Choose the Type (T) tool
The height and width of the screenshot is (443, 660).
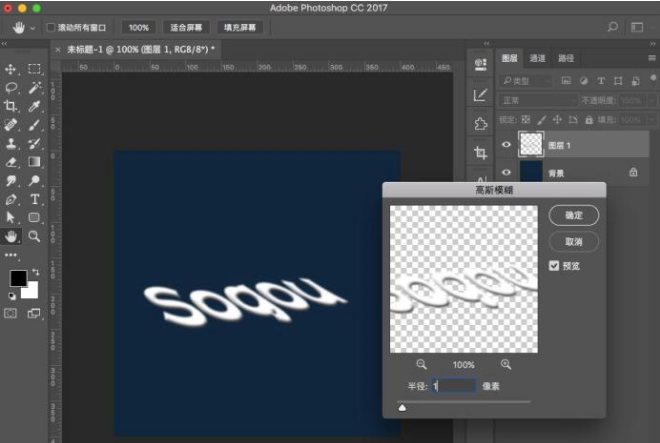click(35, 199)
